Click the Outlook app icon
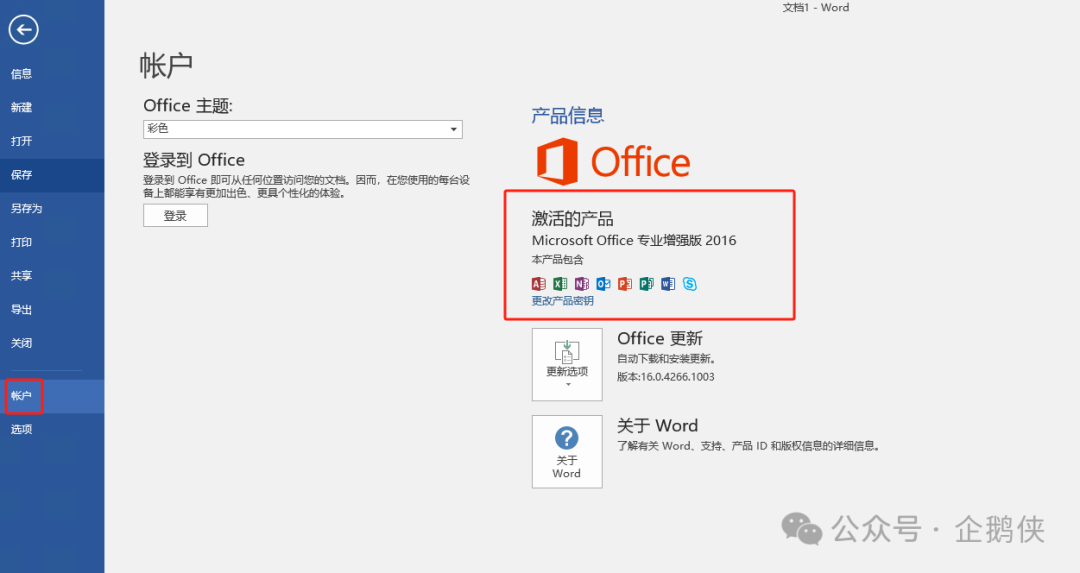 pos(603,284)
